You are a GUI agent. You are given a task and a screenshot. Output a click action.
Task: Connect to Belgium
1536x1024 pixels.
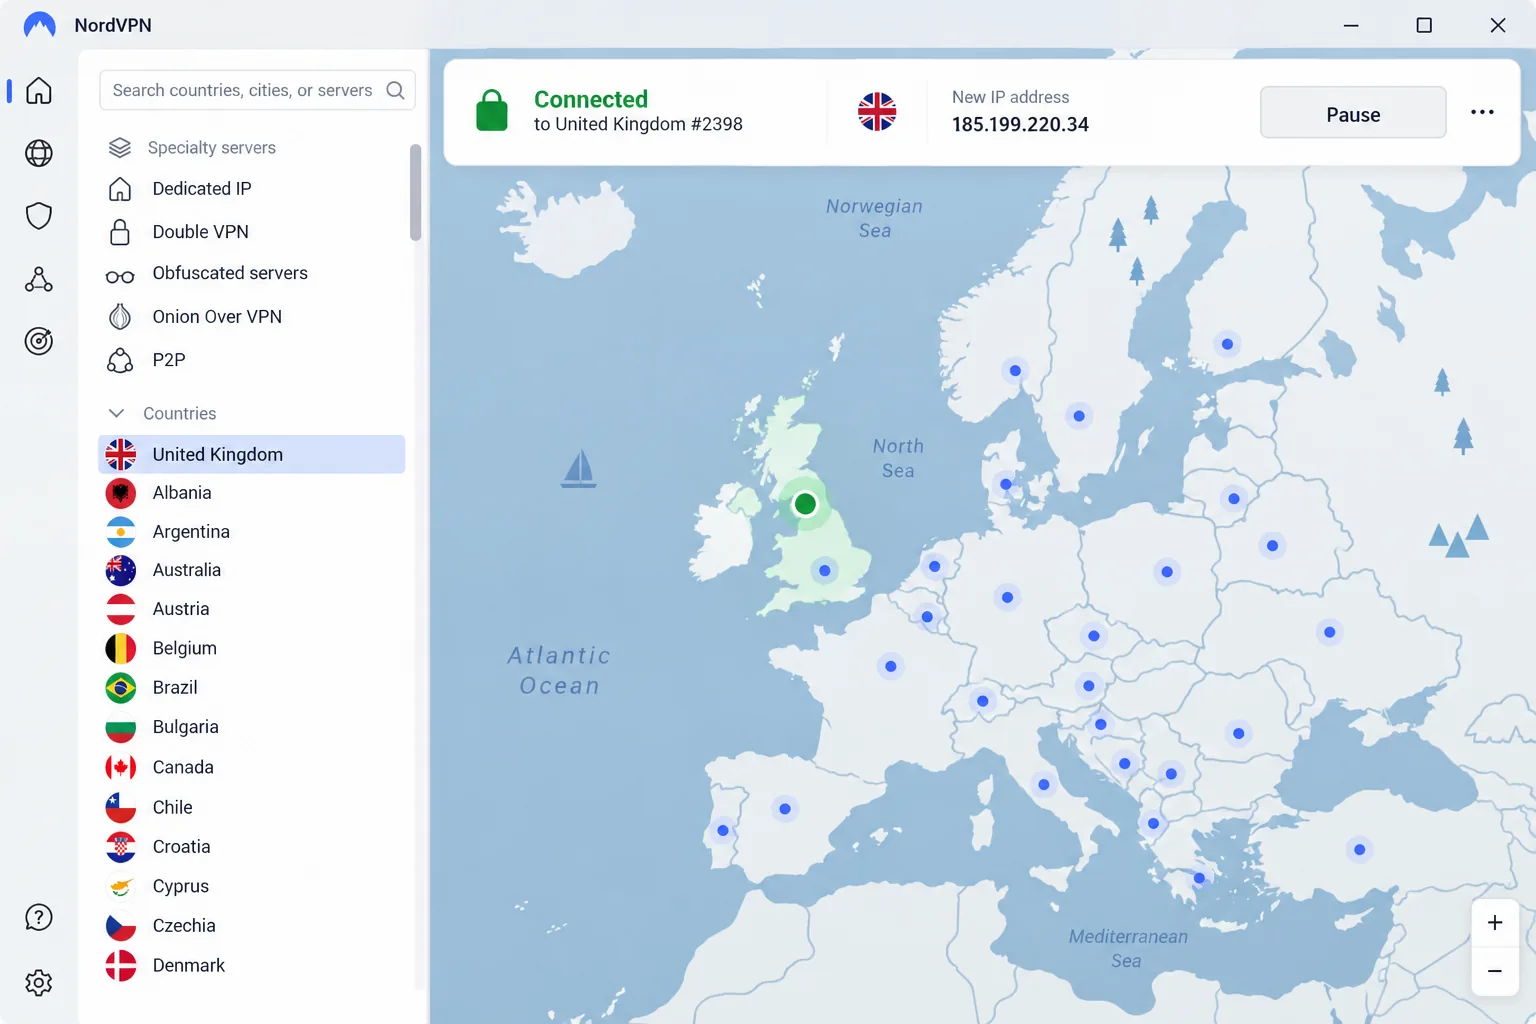[x=252, y=648]
